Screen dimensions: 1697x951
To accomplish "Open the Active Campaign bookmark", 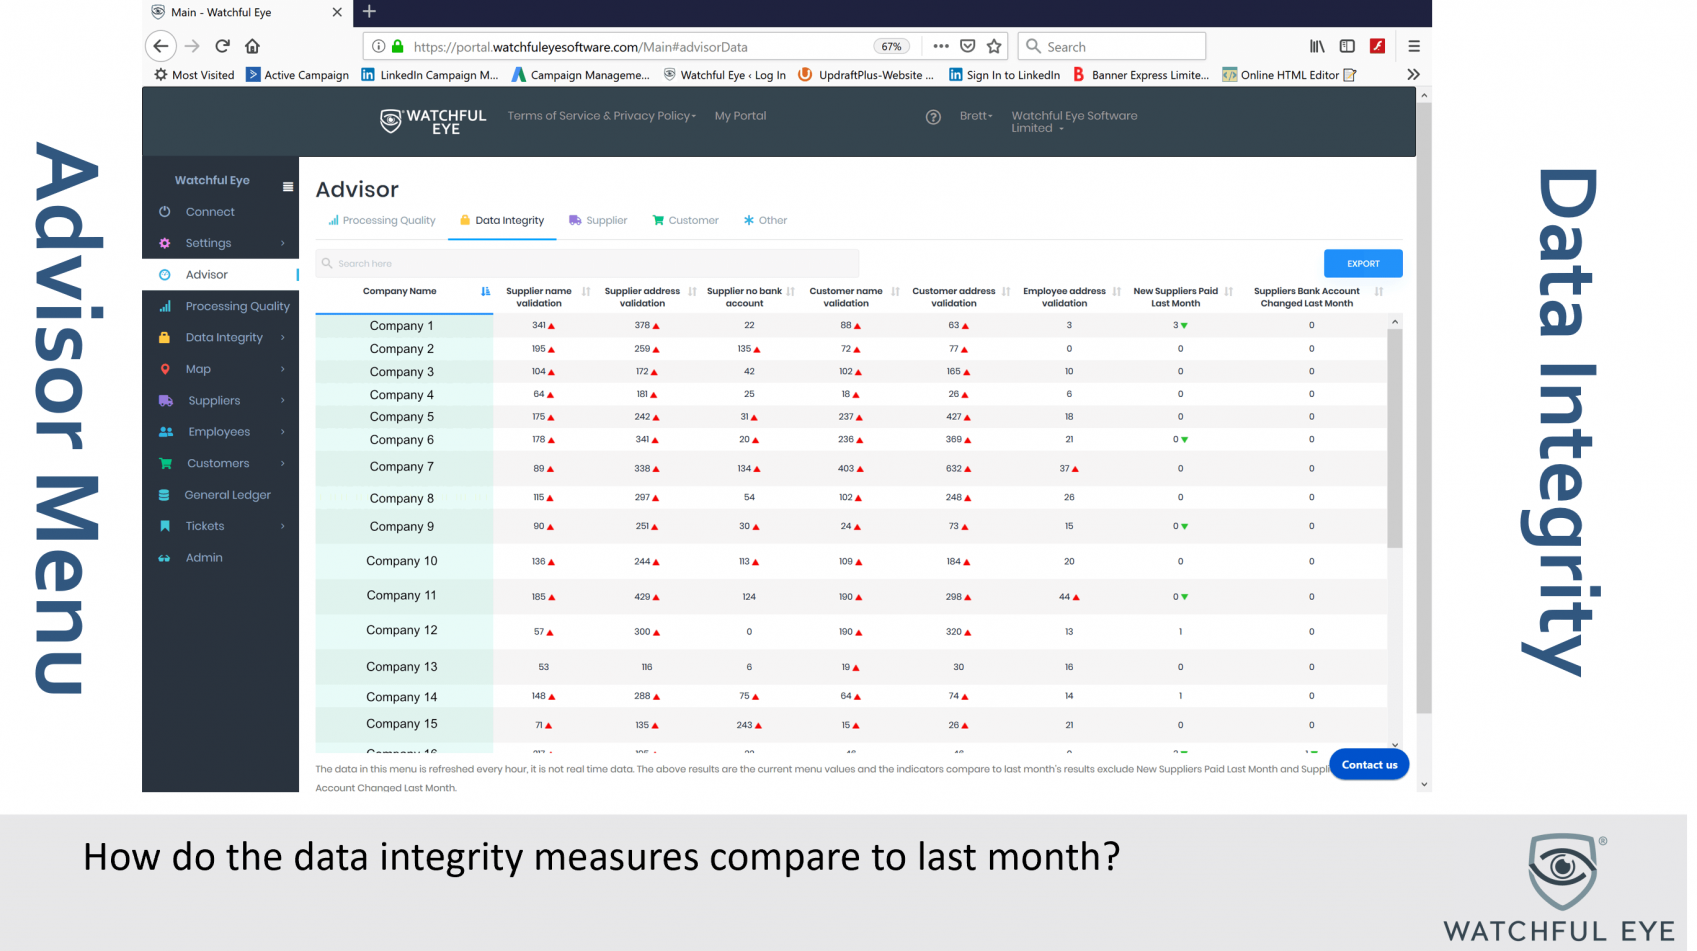I will pos(298,75).
